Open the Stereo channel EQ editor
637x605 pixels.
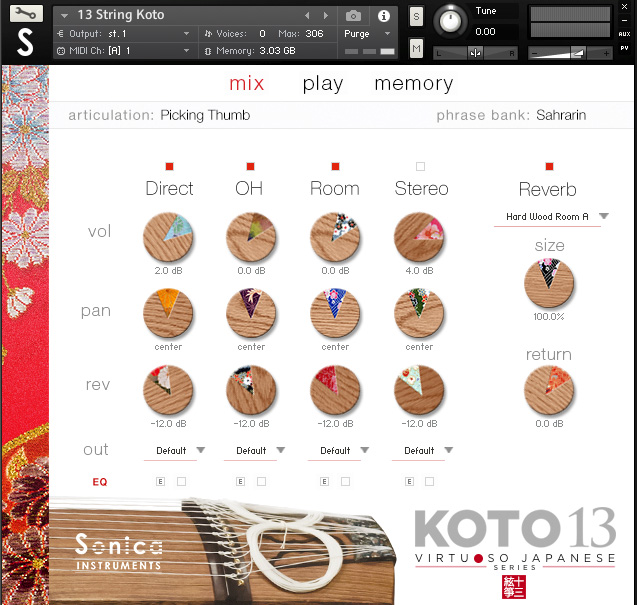click(x=410, y=481)
